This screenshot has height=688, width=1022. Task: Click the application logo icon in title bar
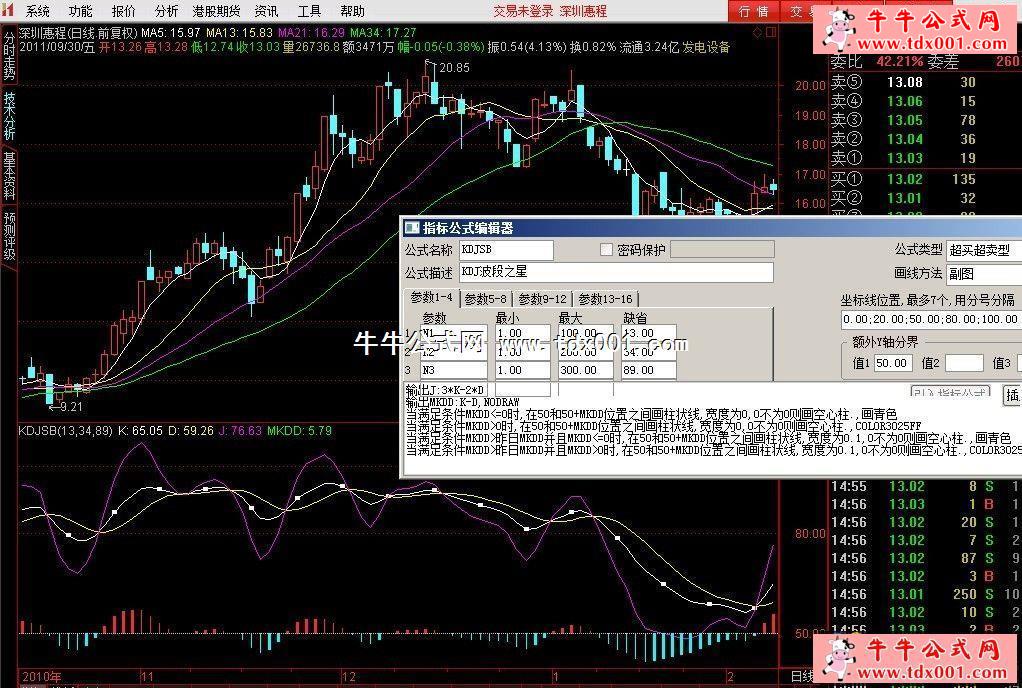7,10
